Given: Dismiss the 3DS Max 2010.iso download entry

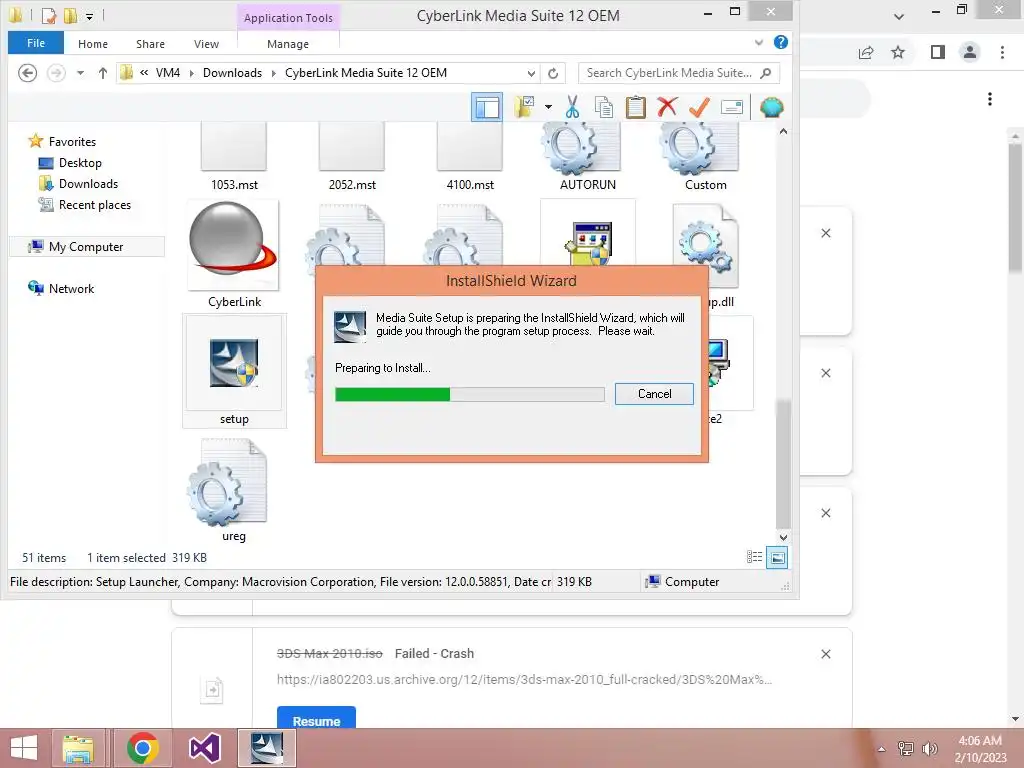Looking at the screenshot, I should pyautogui.click(x=825, y=654).
